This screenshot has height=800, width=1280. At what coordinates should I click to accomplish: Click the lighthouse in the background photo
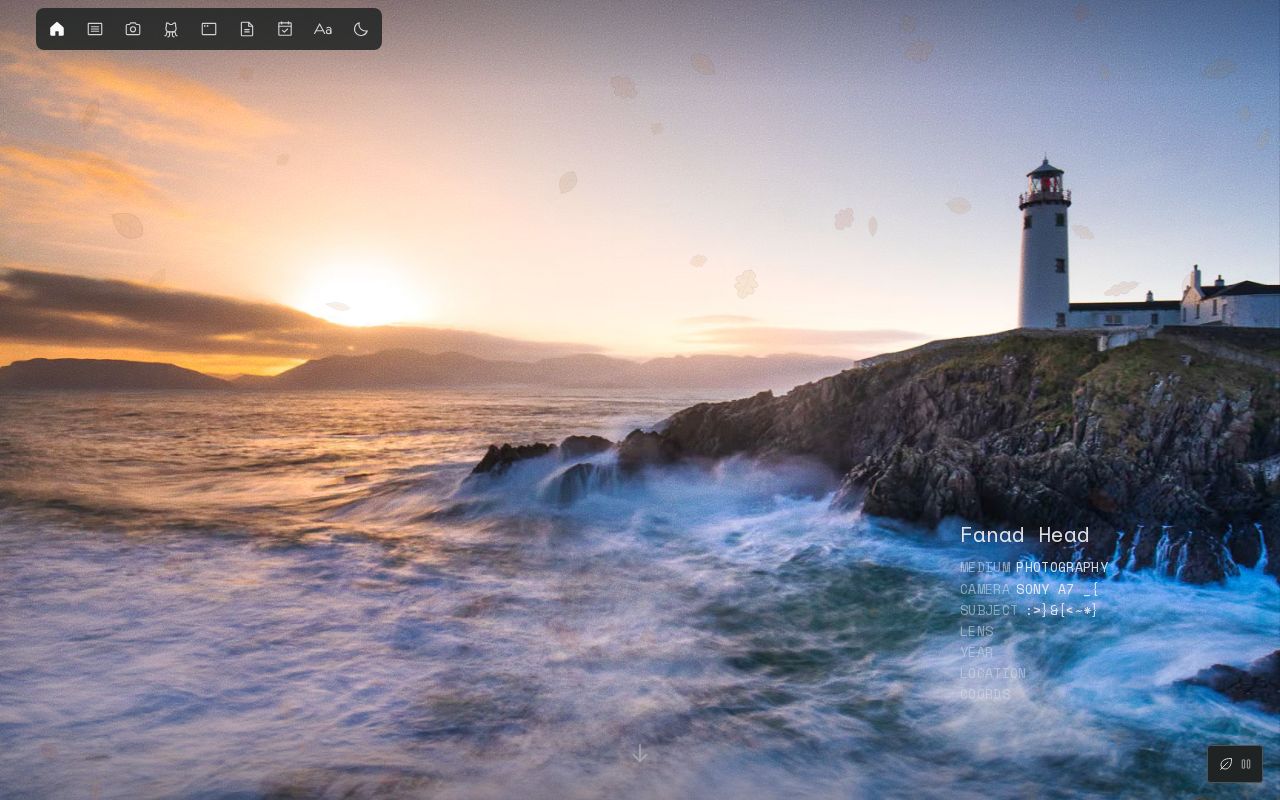pyautogui.click(x=1044, y=245)
